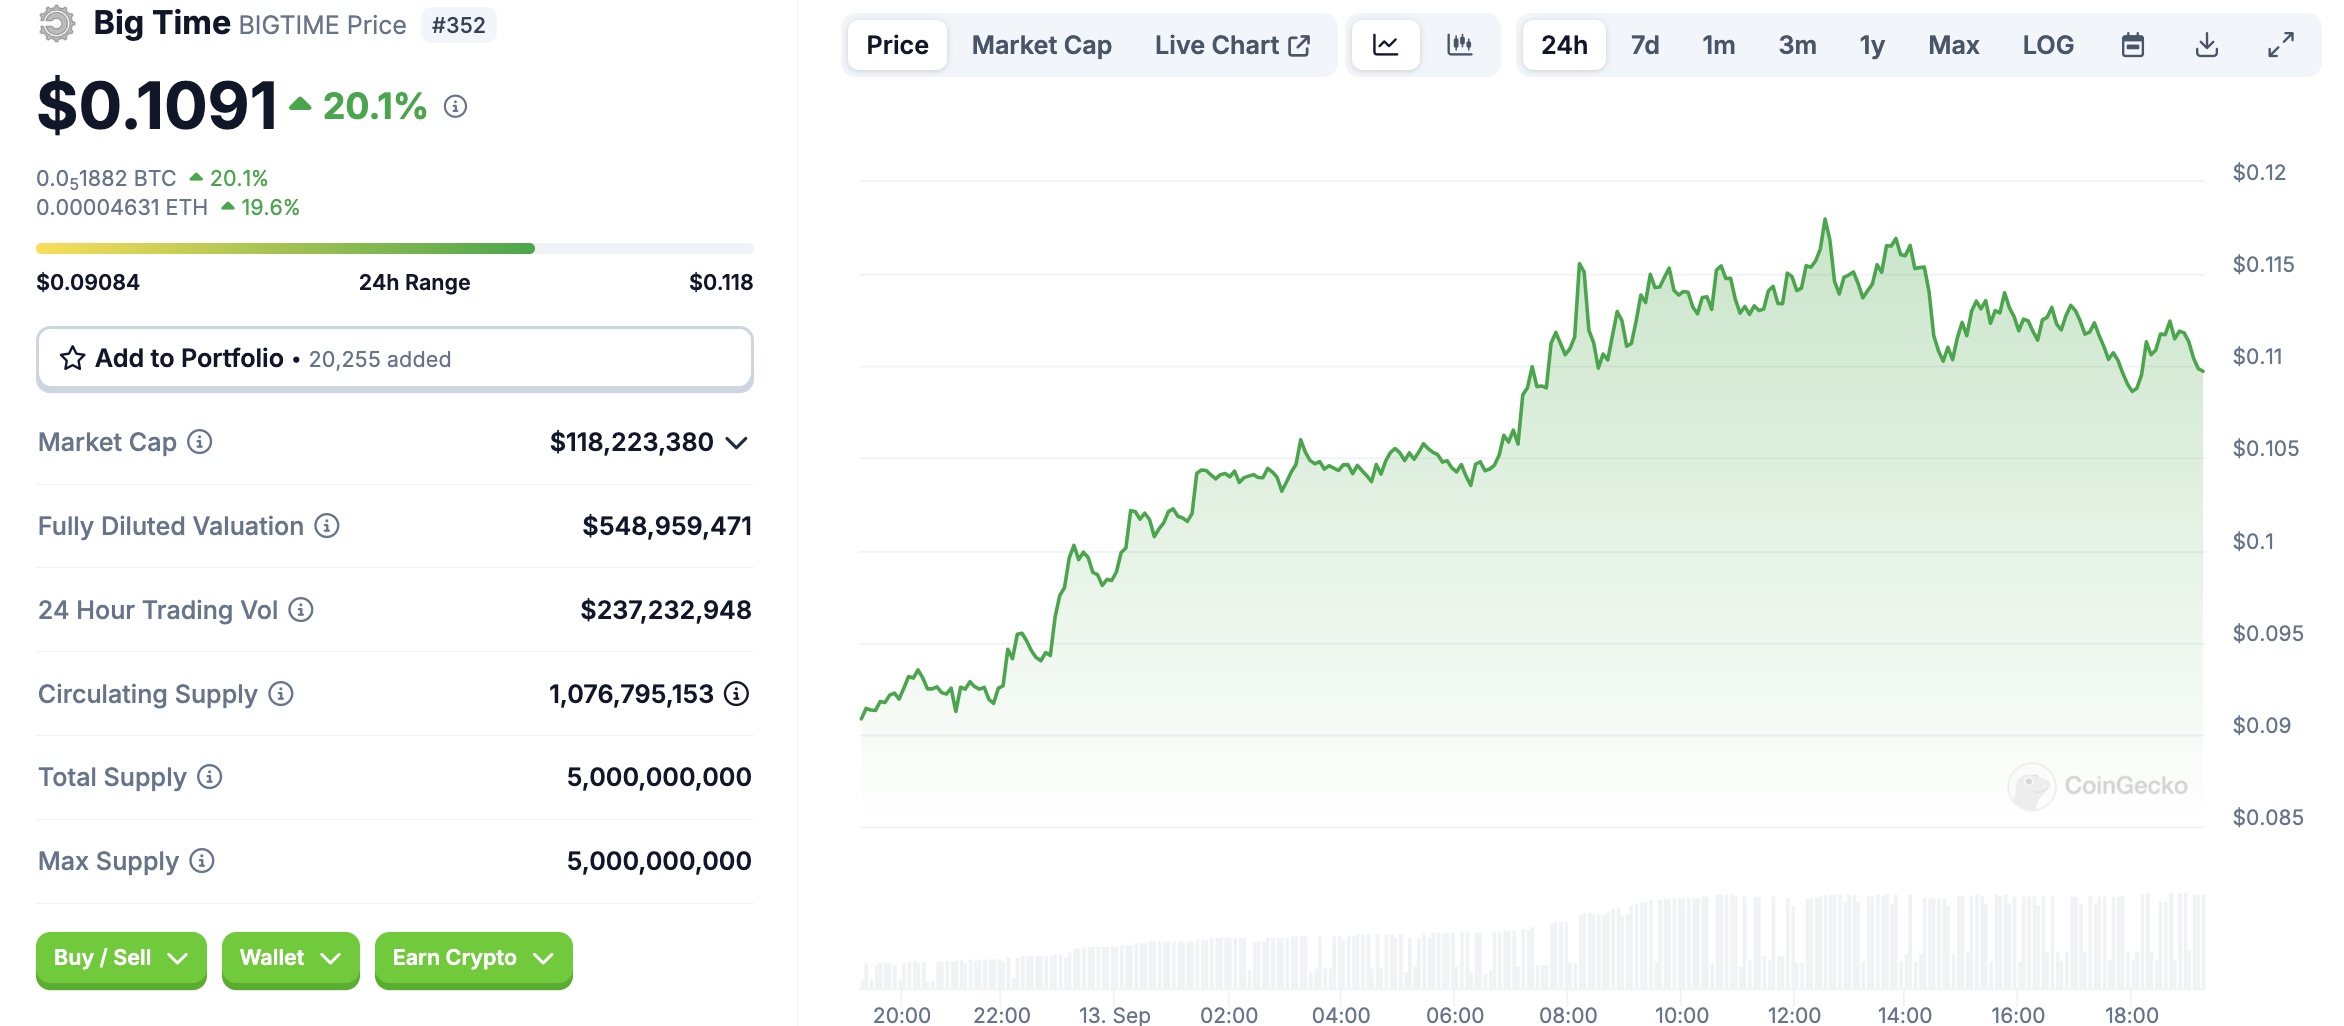Open the Live Chart link

(1231, 45)
